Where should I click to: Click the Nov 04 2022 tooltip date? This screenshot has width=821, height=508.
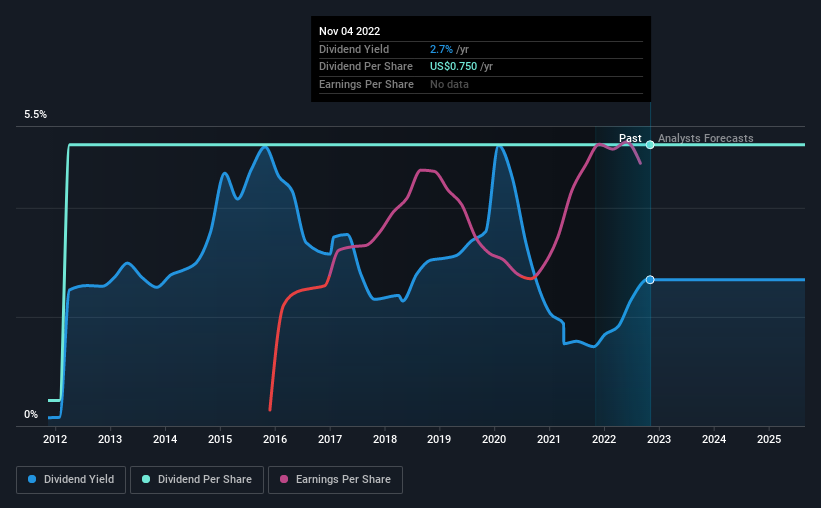click(349, 32)
